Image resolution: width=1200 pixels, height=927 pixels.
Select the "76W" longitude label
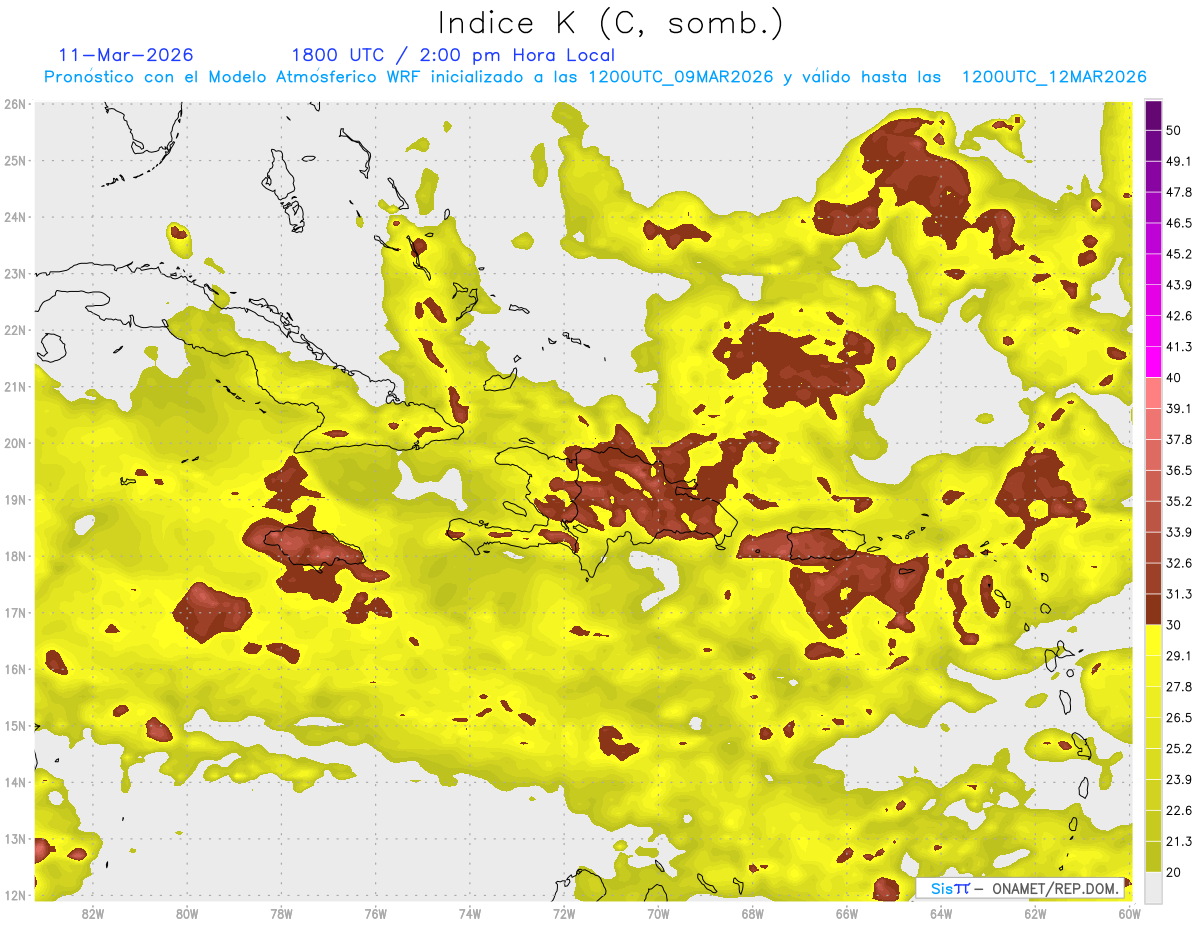click(x=375, y=913)
